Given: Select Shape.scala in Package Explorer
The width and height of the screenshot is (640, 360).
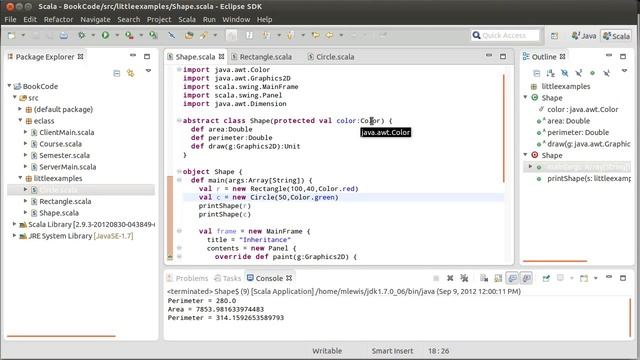Looking at the screenshot, I should tap(59, 213).
